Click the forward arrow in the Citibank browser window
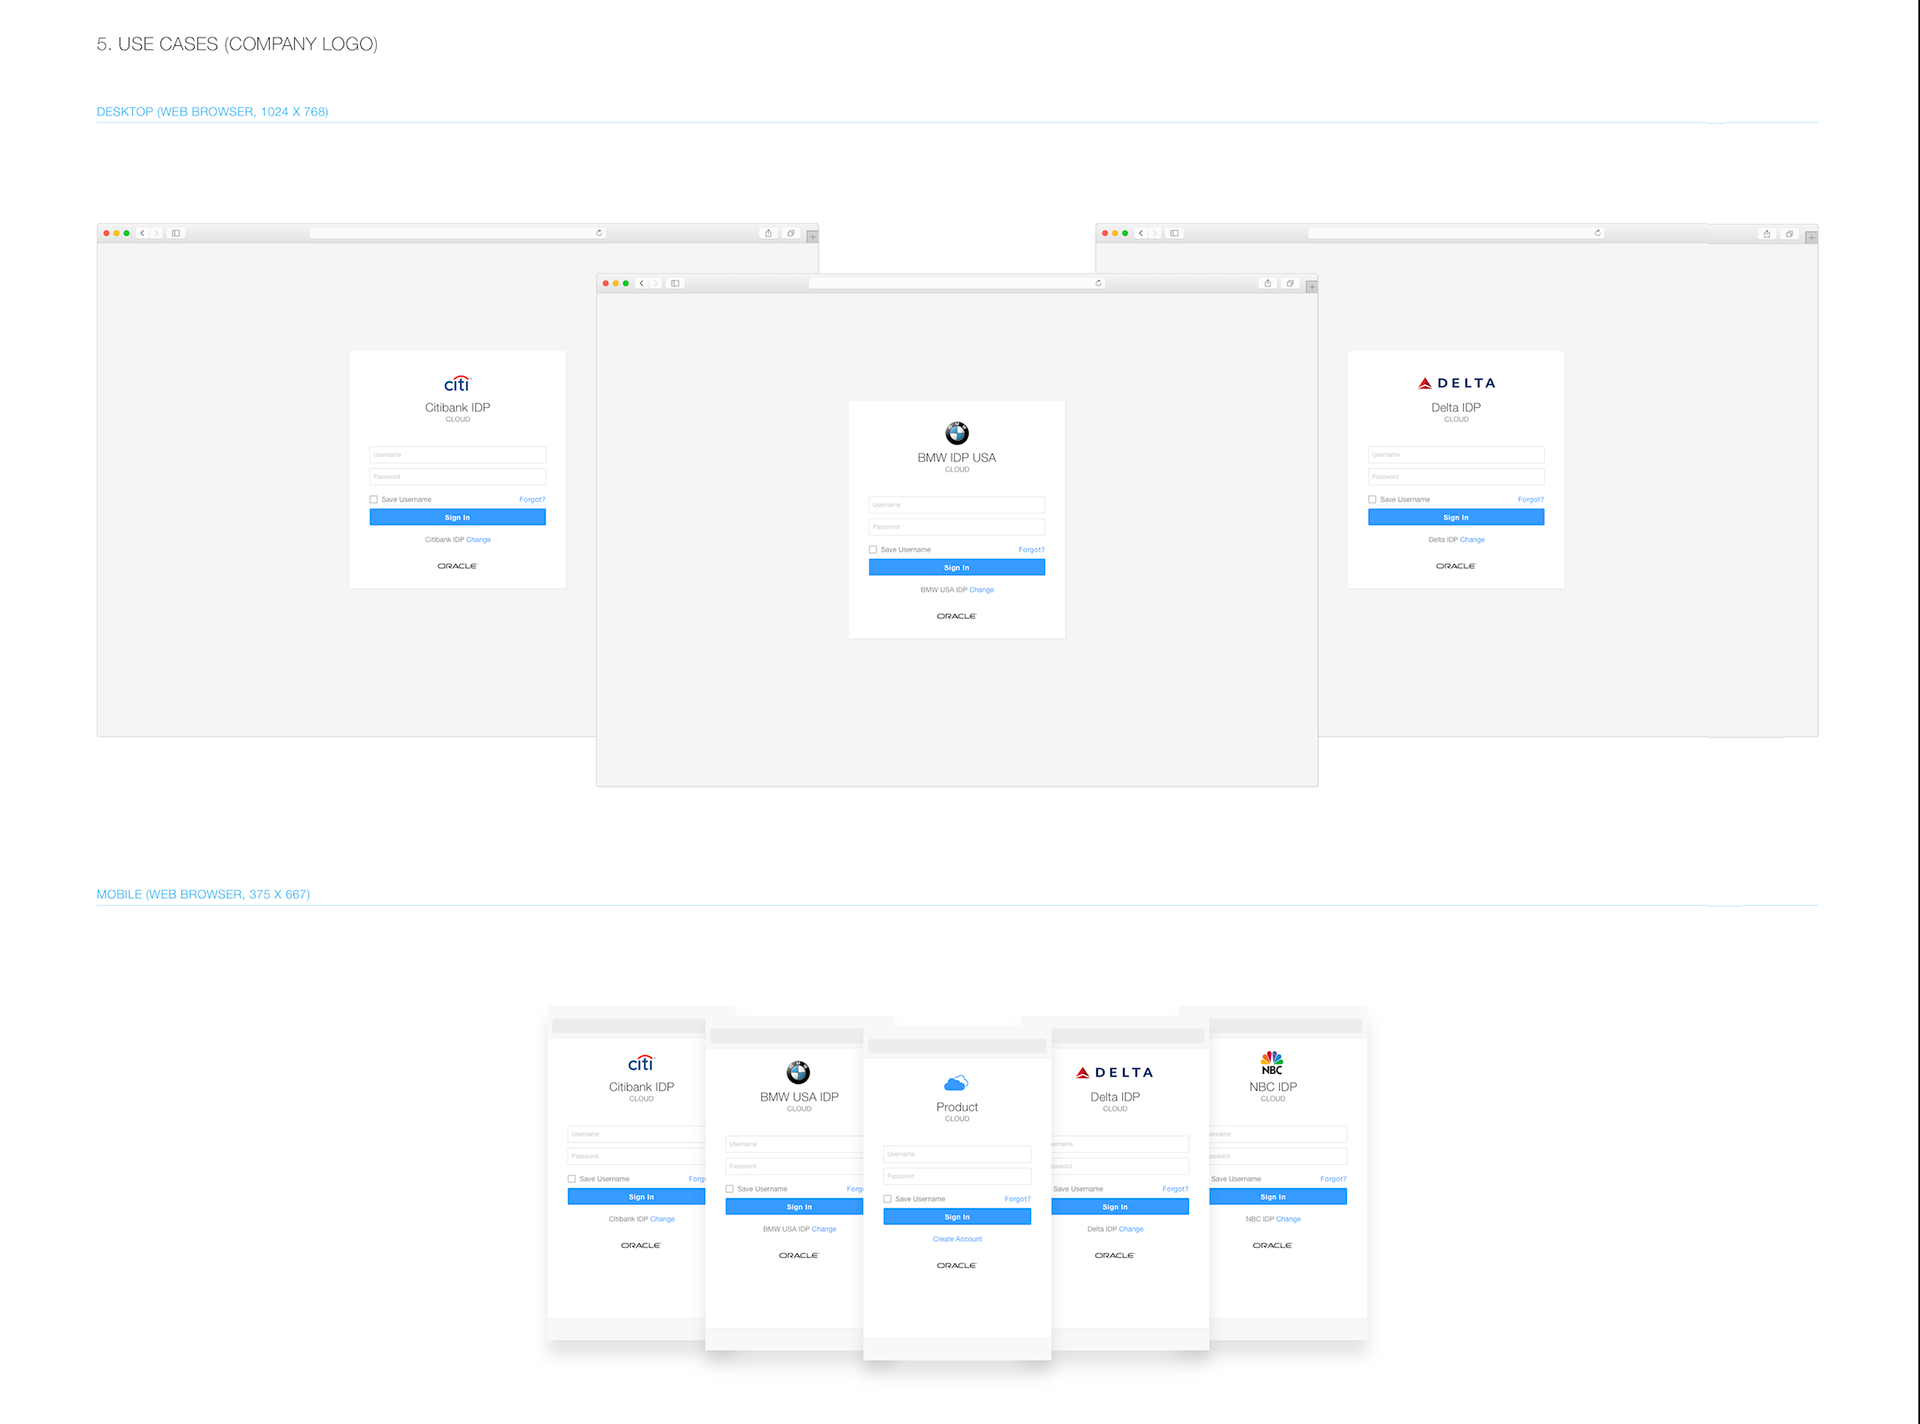Image resolution: width=1920 pixels, height=1424 pixels. click(156, 233)
